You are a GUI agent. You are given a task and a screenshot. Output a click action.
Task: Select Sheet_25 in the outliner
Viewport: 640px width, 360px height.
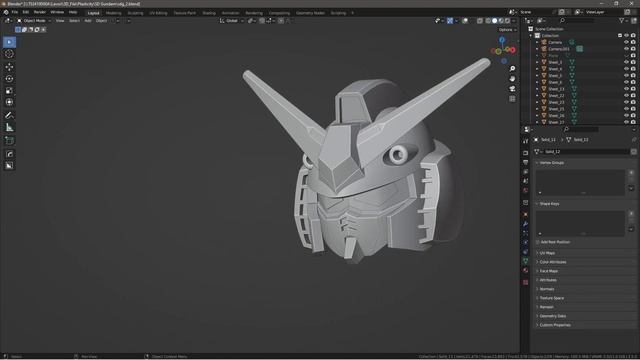[556, 109]
